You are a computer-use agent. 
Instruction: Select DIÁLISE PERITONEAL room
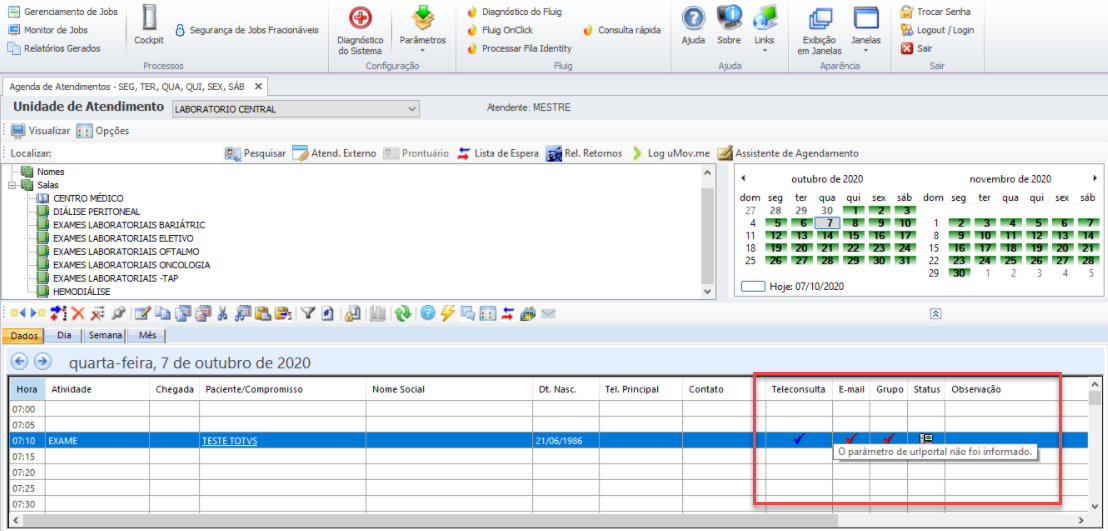(x=96, y=212)
